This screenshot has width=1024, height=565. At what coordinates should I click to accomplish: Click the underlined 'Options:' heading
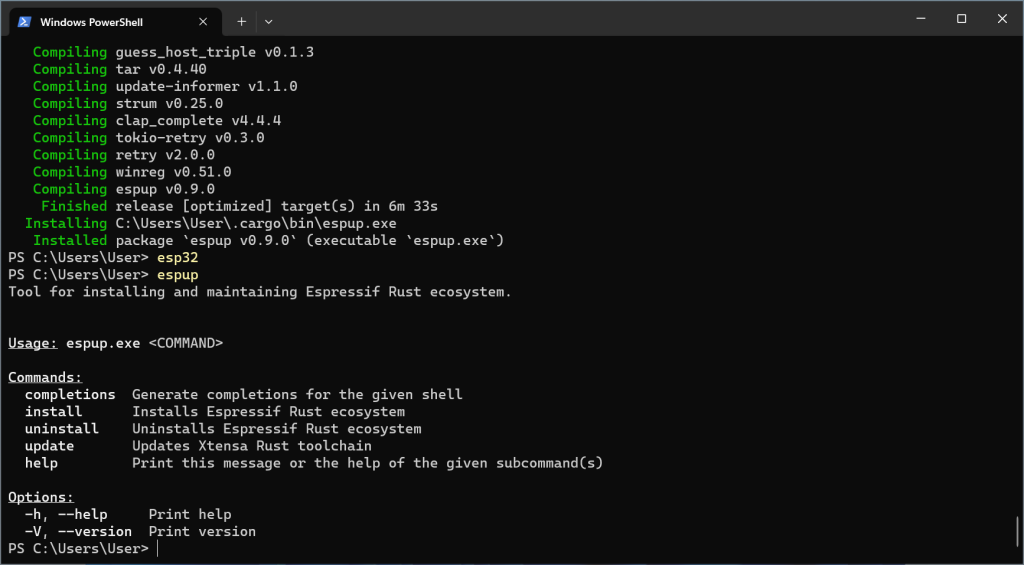click(41, 497)
